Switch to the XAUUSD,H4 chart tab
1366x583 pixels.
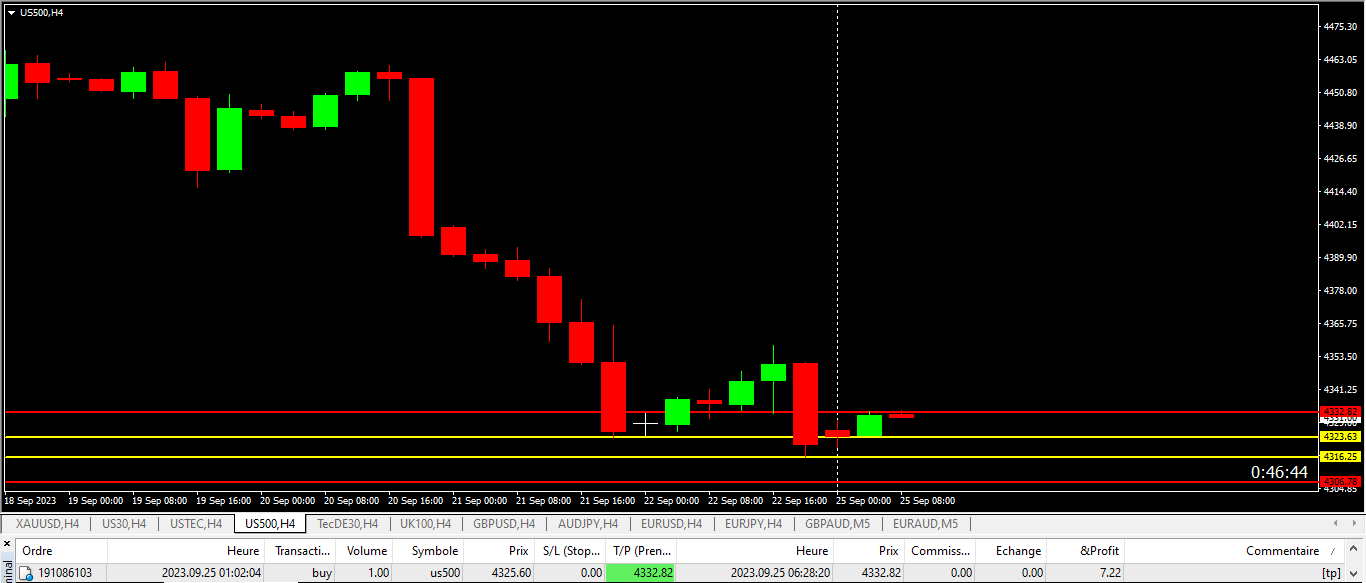click(47, 523)
